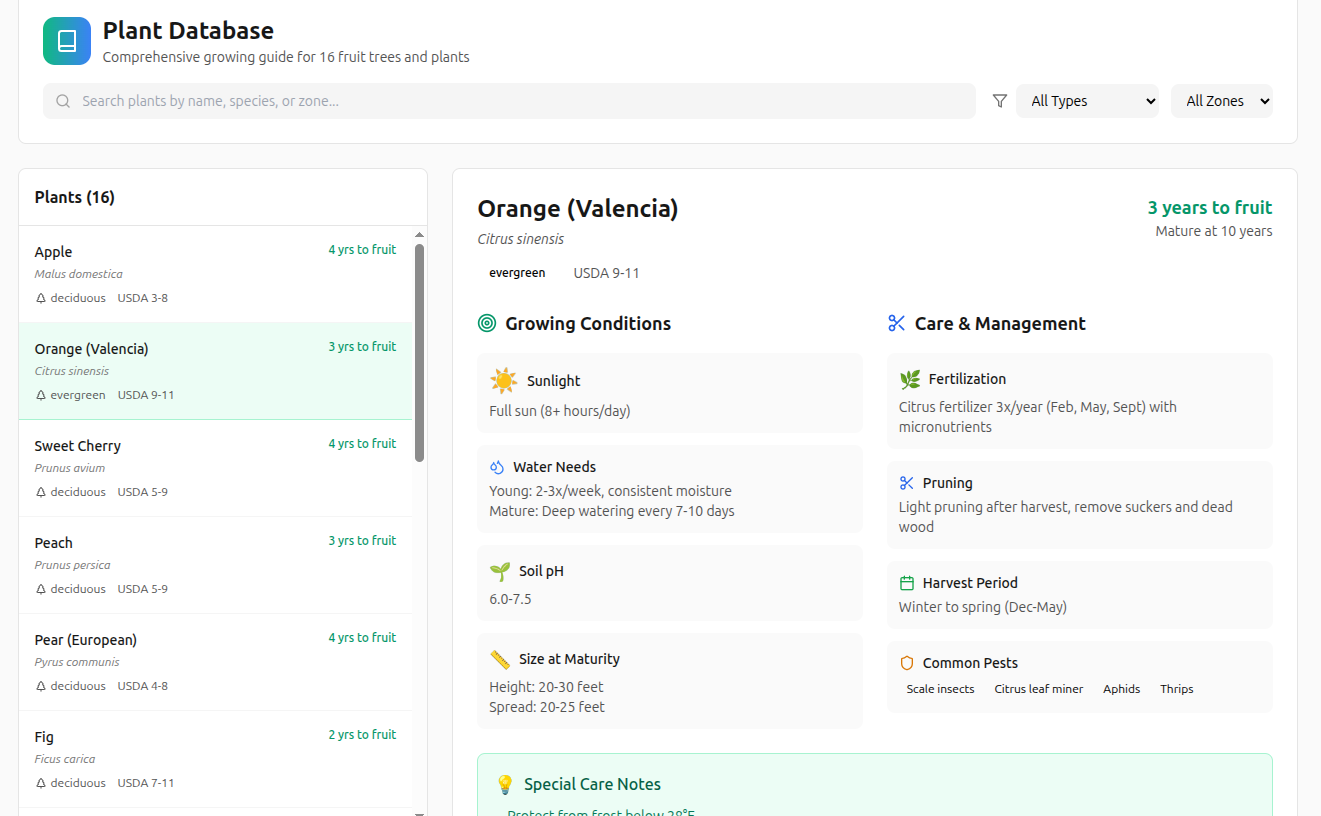
Task: Click the Plant Database book logo icon
Action: coord(67,41)
